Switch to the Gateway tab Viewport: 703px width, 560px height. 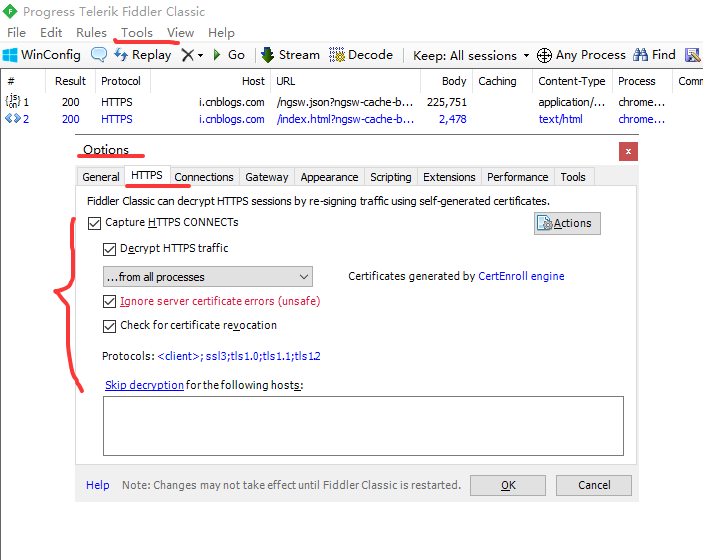(267, 177)
